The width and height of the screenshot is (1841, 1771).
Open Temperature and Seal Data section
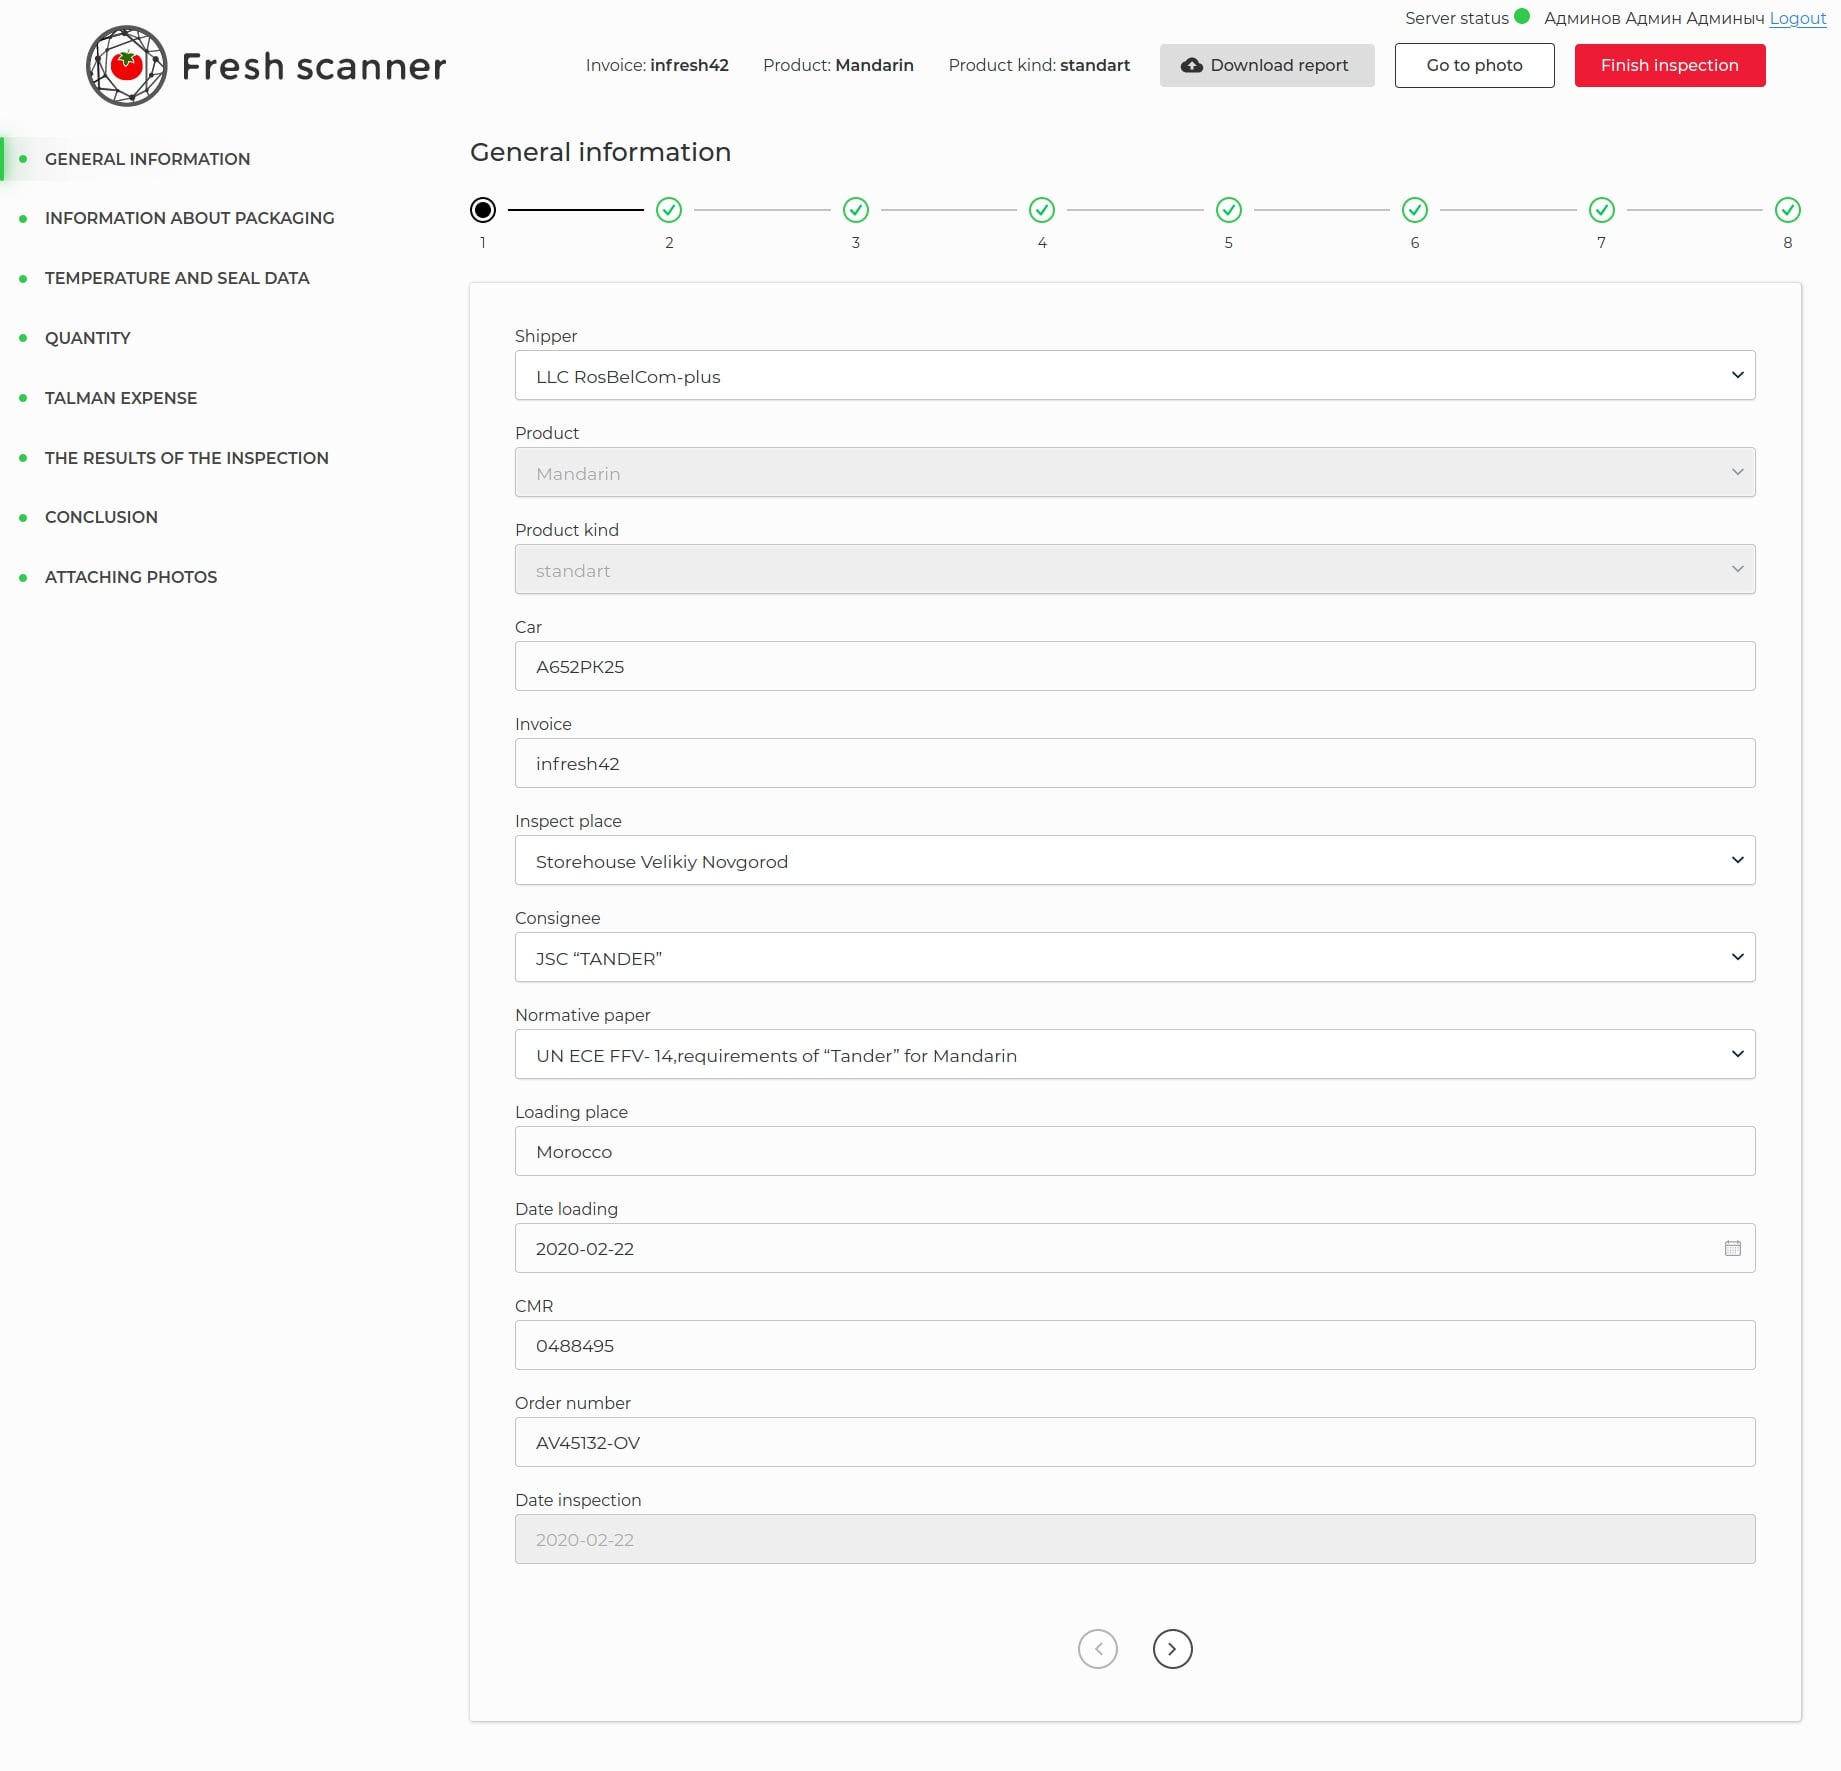[x=177, y=278]
